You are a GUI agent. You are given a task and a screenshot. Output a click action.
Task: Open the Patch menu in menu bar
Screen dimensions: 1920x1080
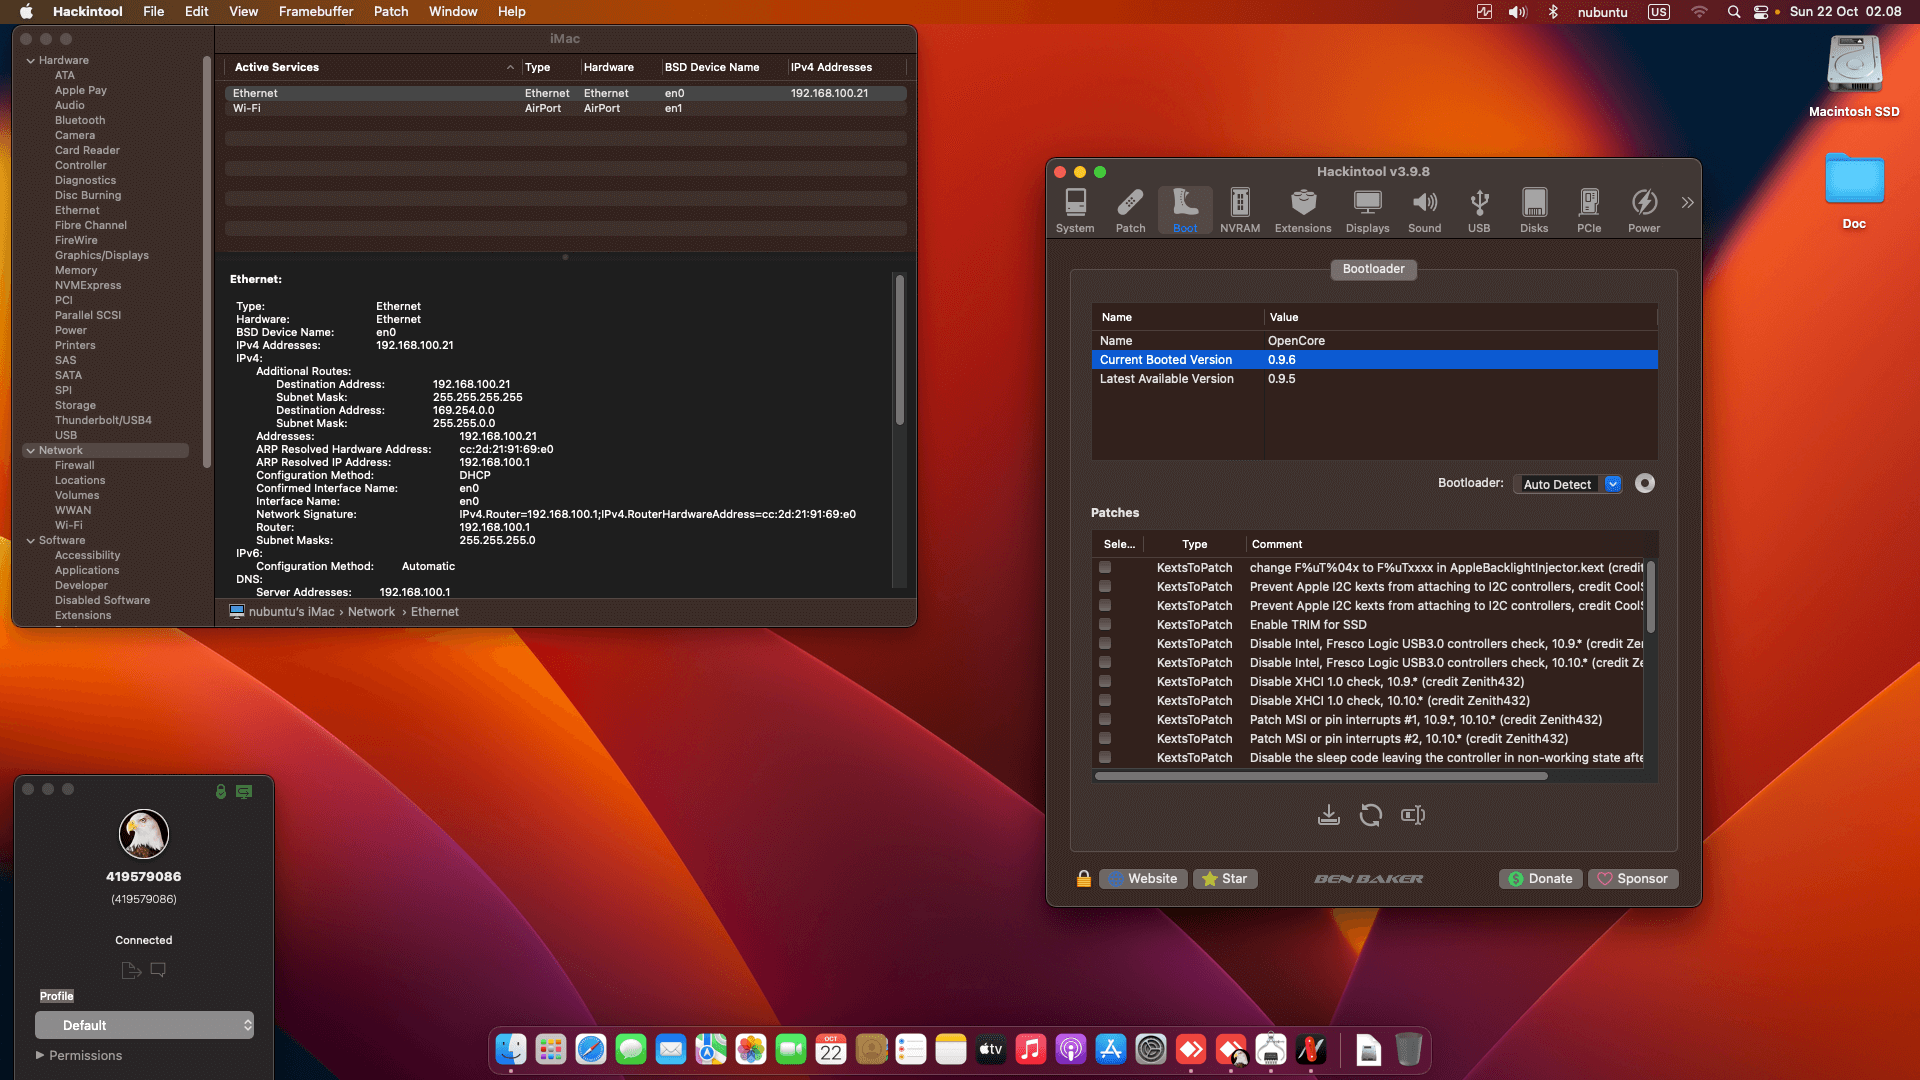pyautogui.click(x=391, y=12)
